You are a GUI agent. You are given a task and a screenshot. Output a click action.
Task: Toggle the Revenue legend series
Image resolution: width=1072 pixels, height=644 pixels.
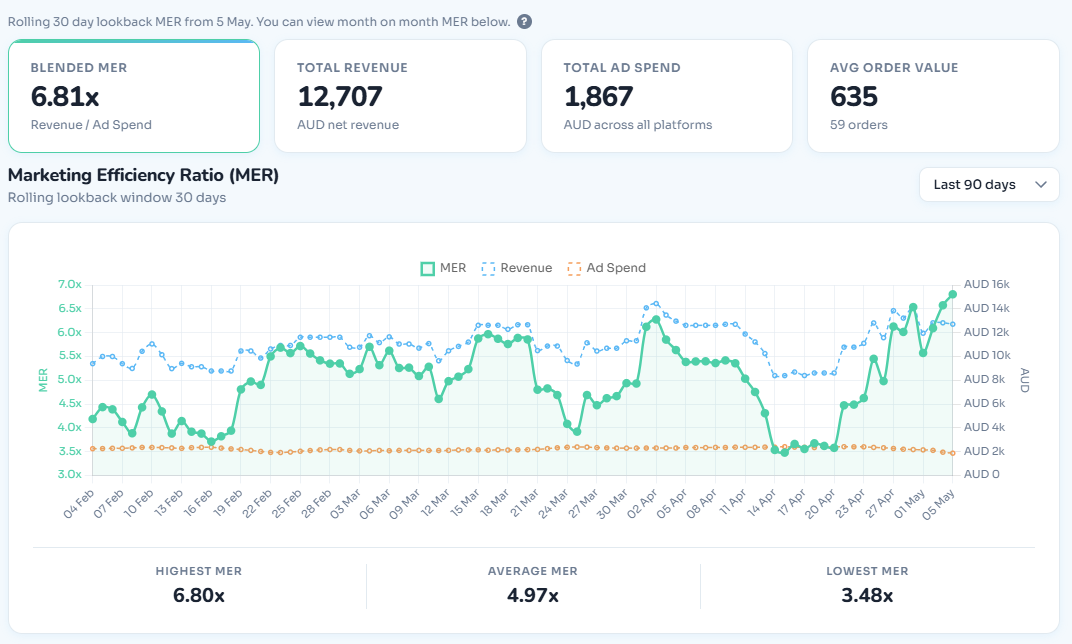coord(517,268)
